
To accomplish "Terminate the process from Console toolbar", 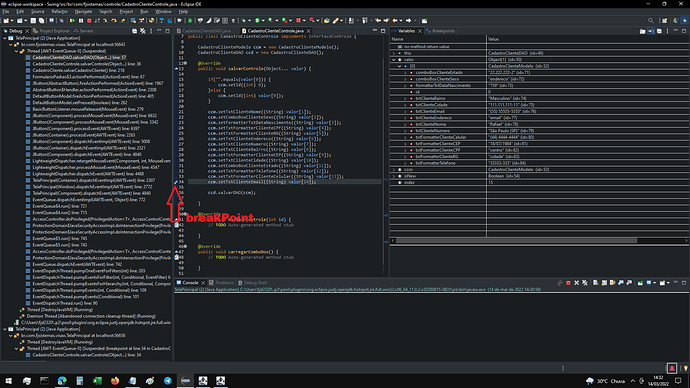I will (568, 283).
